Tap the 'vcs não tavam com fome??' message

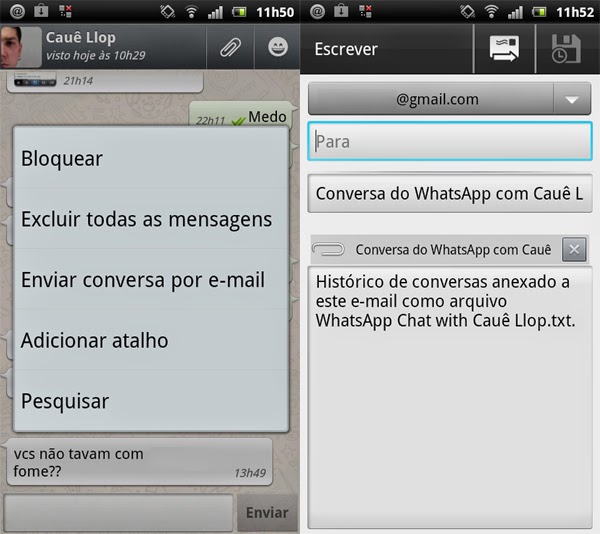tap(139, 462)
